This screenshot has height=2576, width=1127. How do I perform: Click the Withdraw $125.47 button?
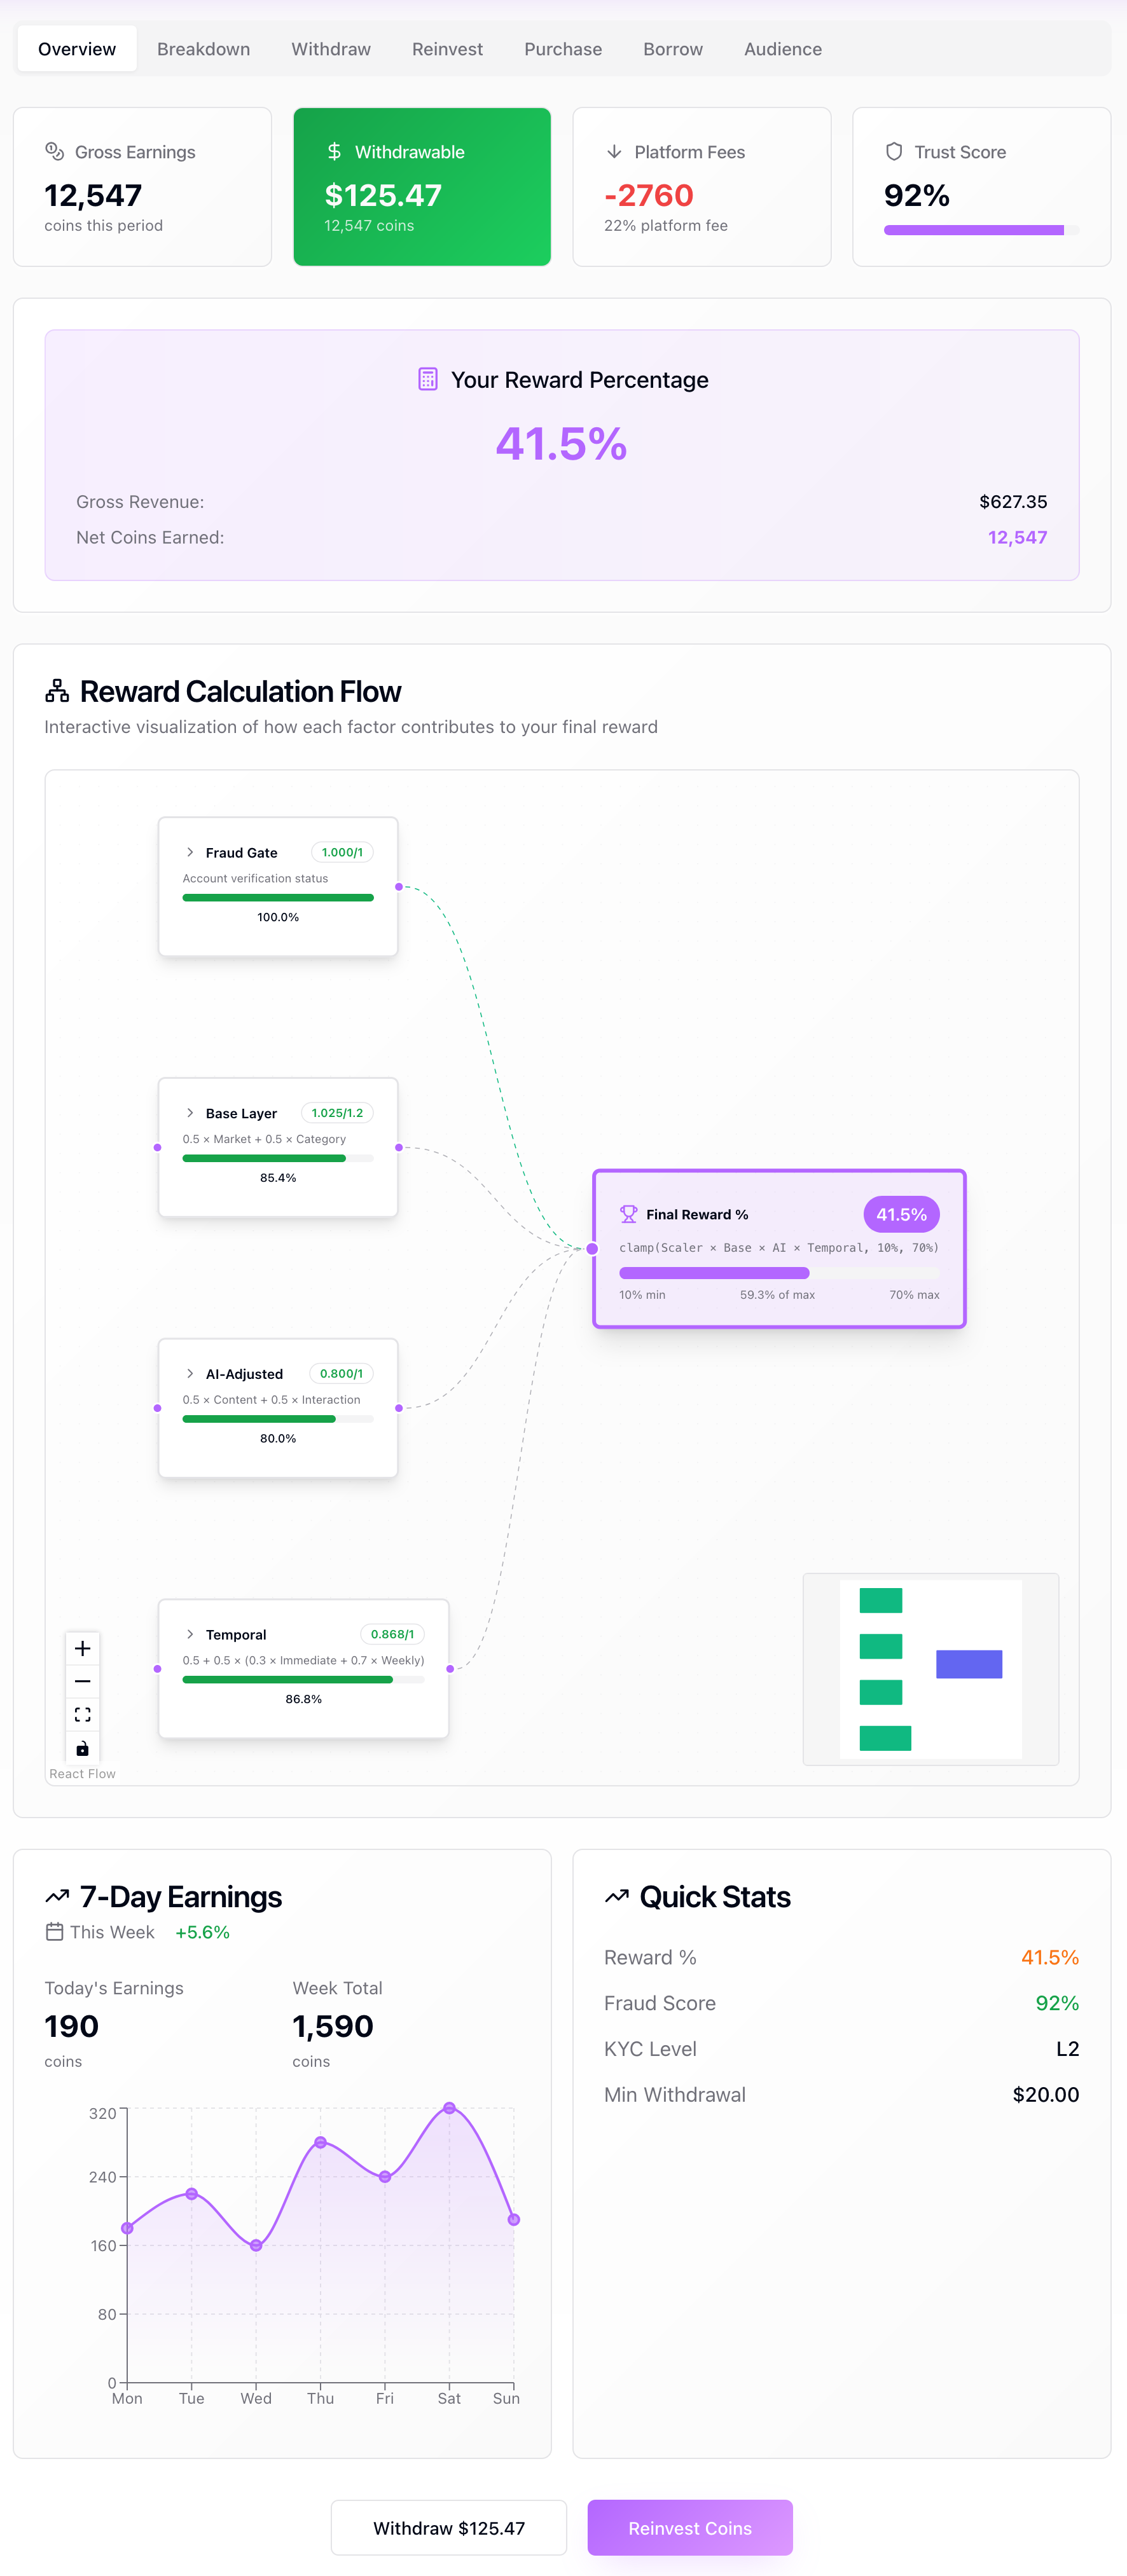click(448, 2527)
